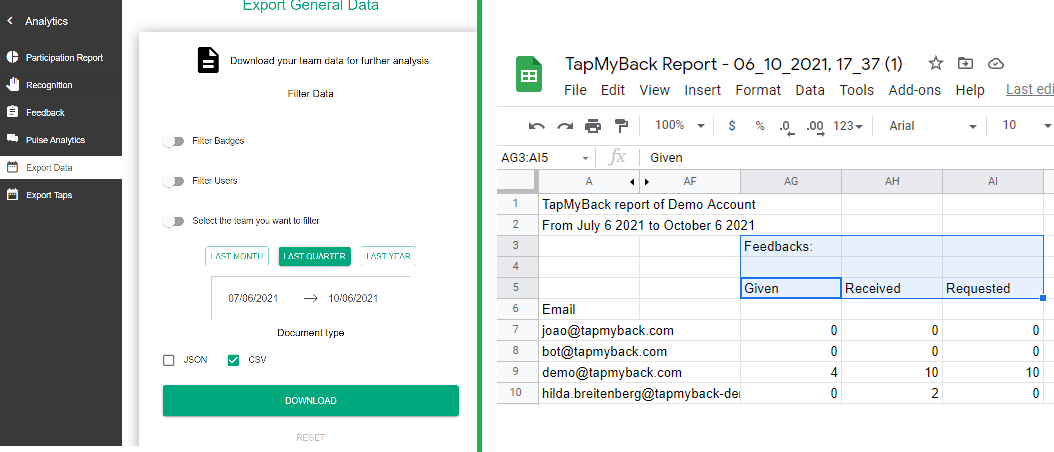Click the formula bar showing Given
Screen dimensions: 1054x452
[847, 158]
